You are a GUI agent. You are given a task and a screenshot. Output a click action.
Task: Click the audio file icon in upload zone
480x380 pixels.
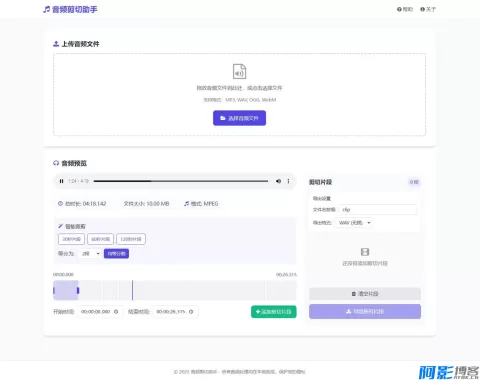click(239, 71)
